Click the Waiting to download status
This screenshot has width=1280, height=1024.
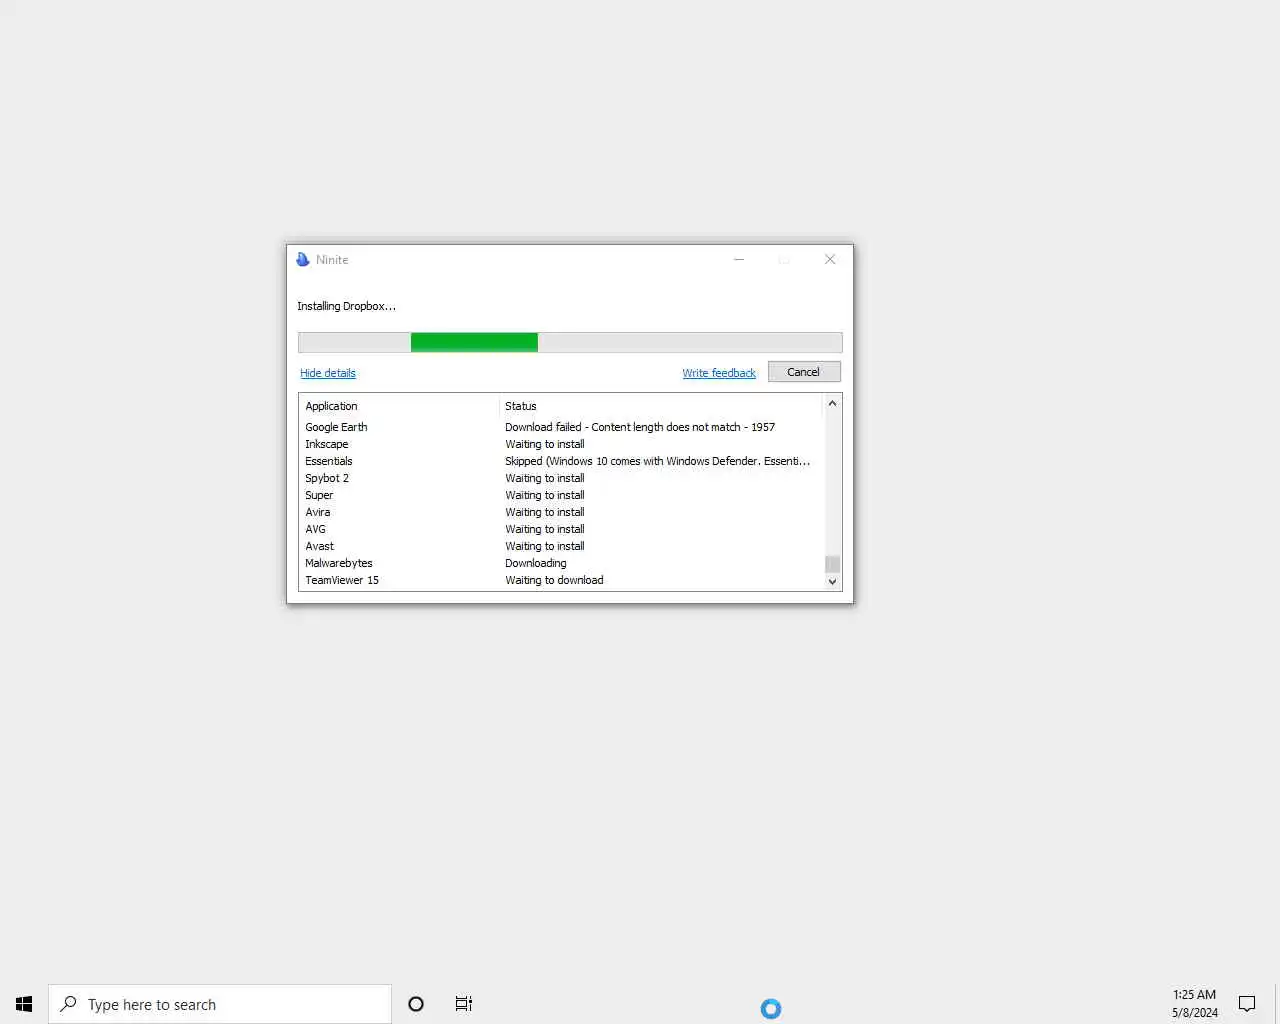coord(554,580)
